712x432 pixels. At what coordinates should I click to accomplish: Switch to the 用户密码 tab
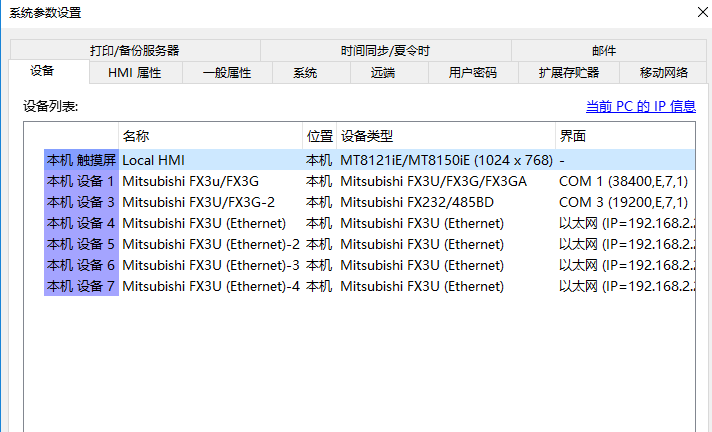click(472, 72)
